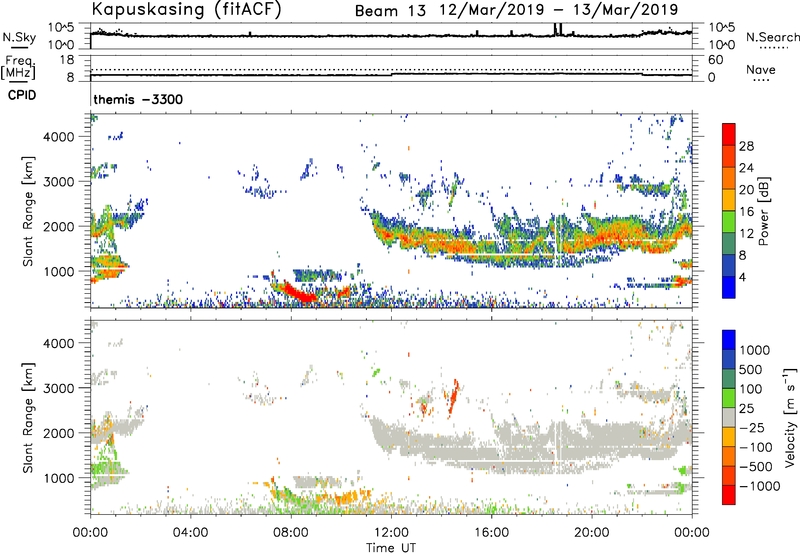Click the 'Time UT' axis label
The height and width of the screenshot is (554, 800).
[x=391, y=548]
